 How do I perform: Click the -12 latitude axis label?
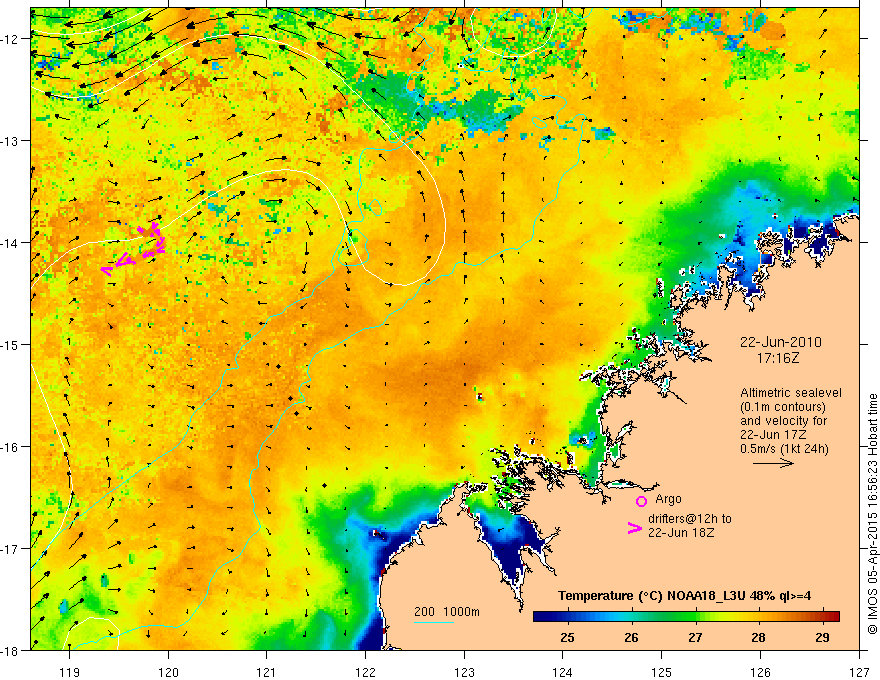[x=9, y=39]
